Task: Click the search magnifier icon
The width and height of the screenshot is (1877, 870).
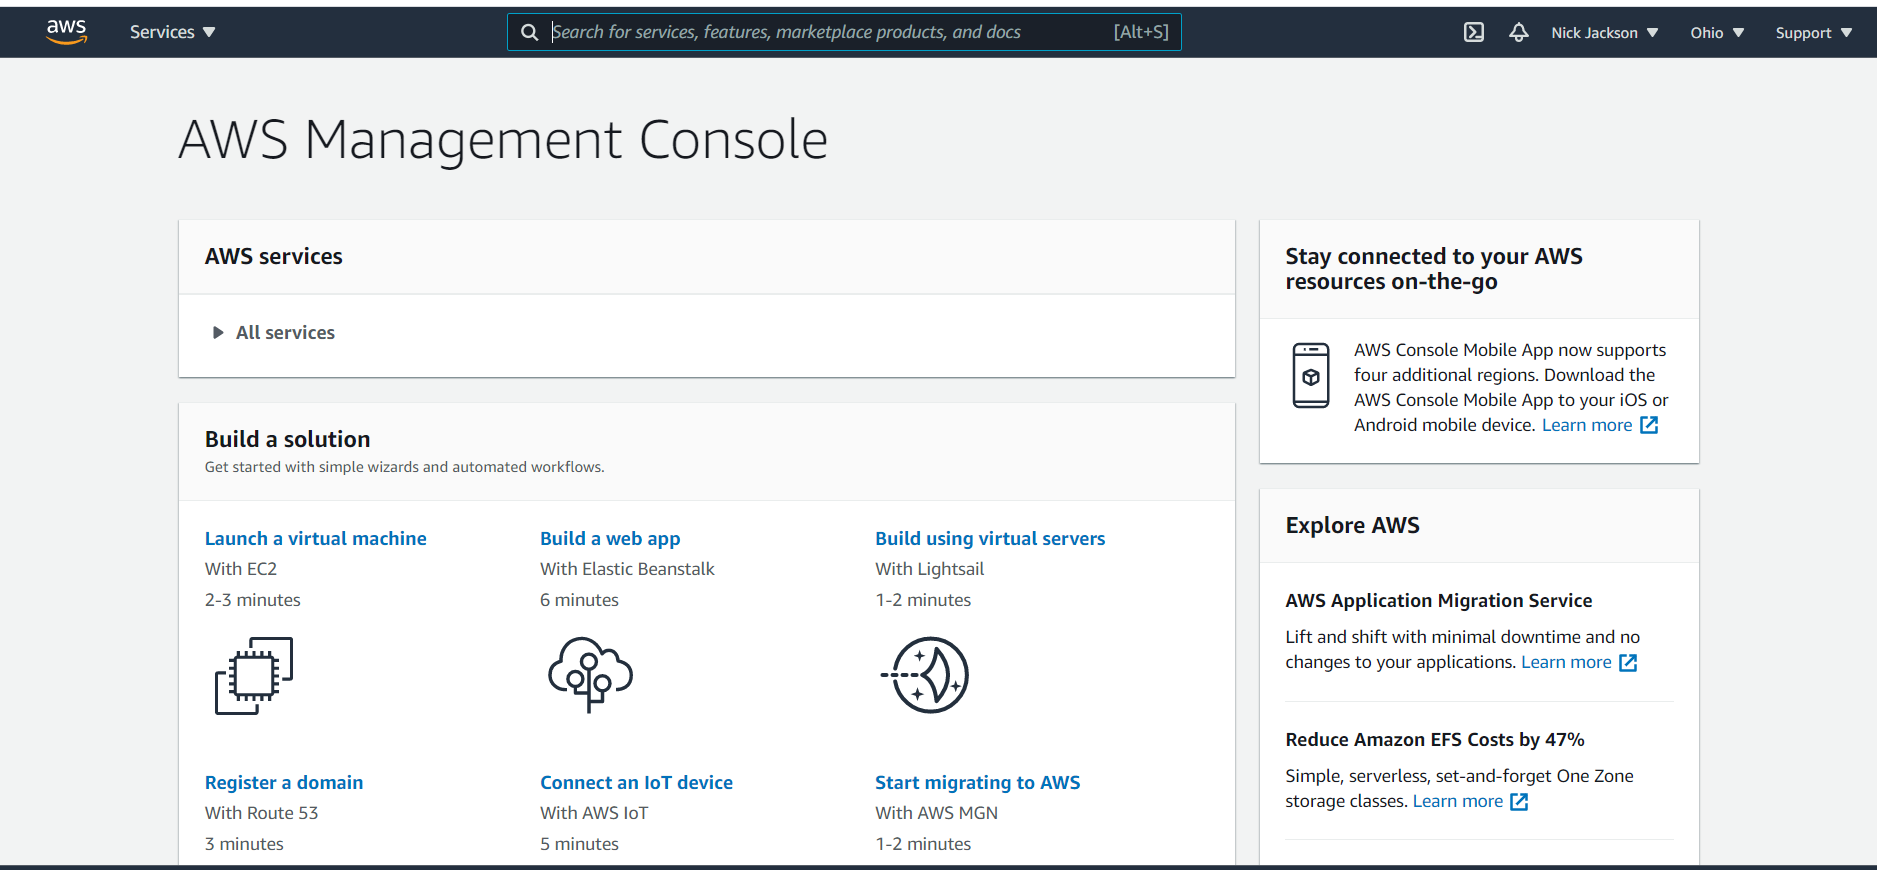Action: (530, 32)
